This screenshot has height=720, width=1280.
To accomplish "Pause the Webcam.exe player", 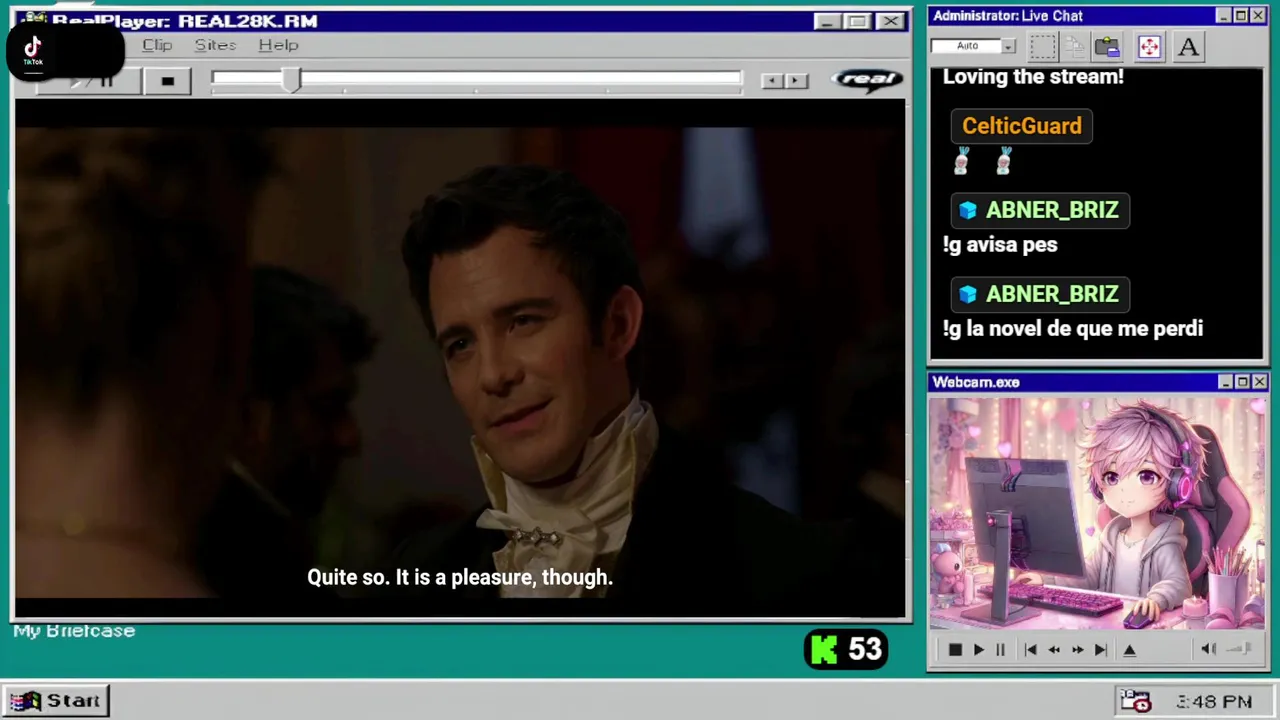I will point(1000,650).
